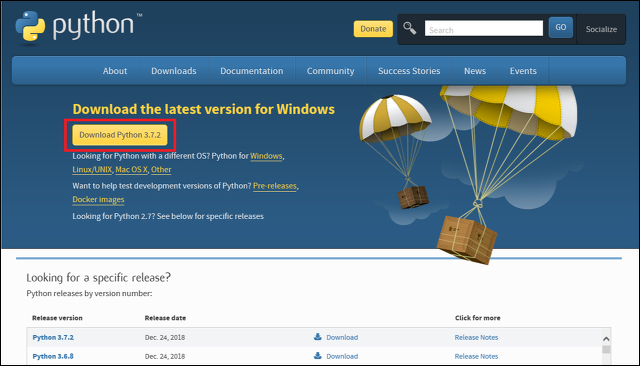
Task: Open Python 3.6.8 release version link
Action: [x=53, y=356]
